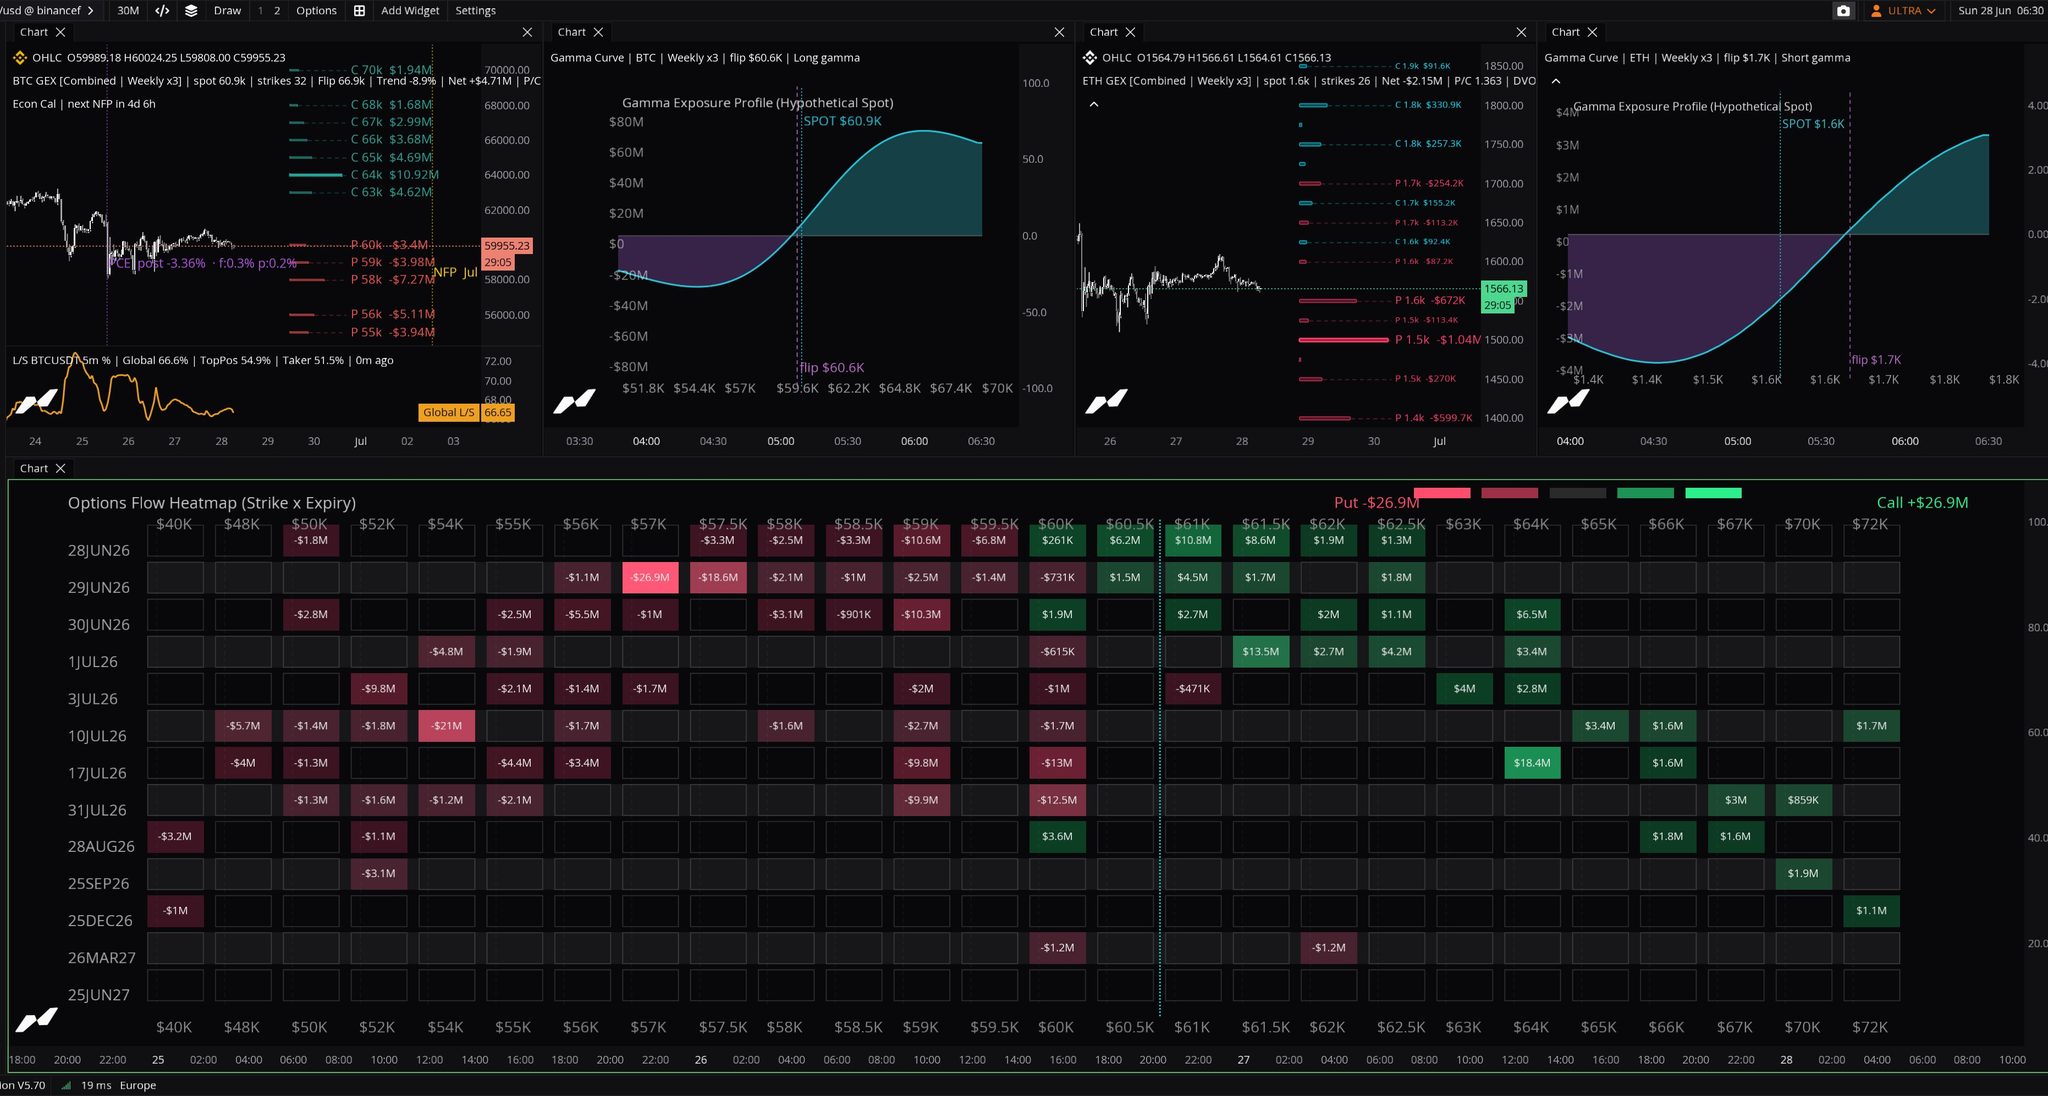Click the $13.5M heatmap cell
The width and height of the screenshot is (2048, 1096).
pos(1260,651)
